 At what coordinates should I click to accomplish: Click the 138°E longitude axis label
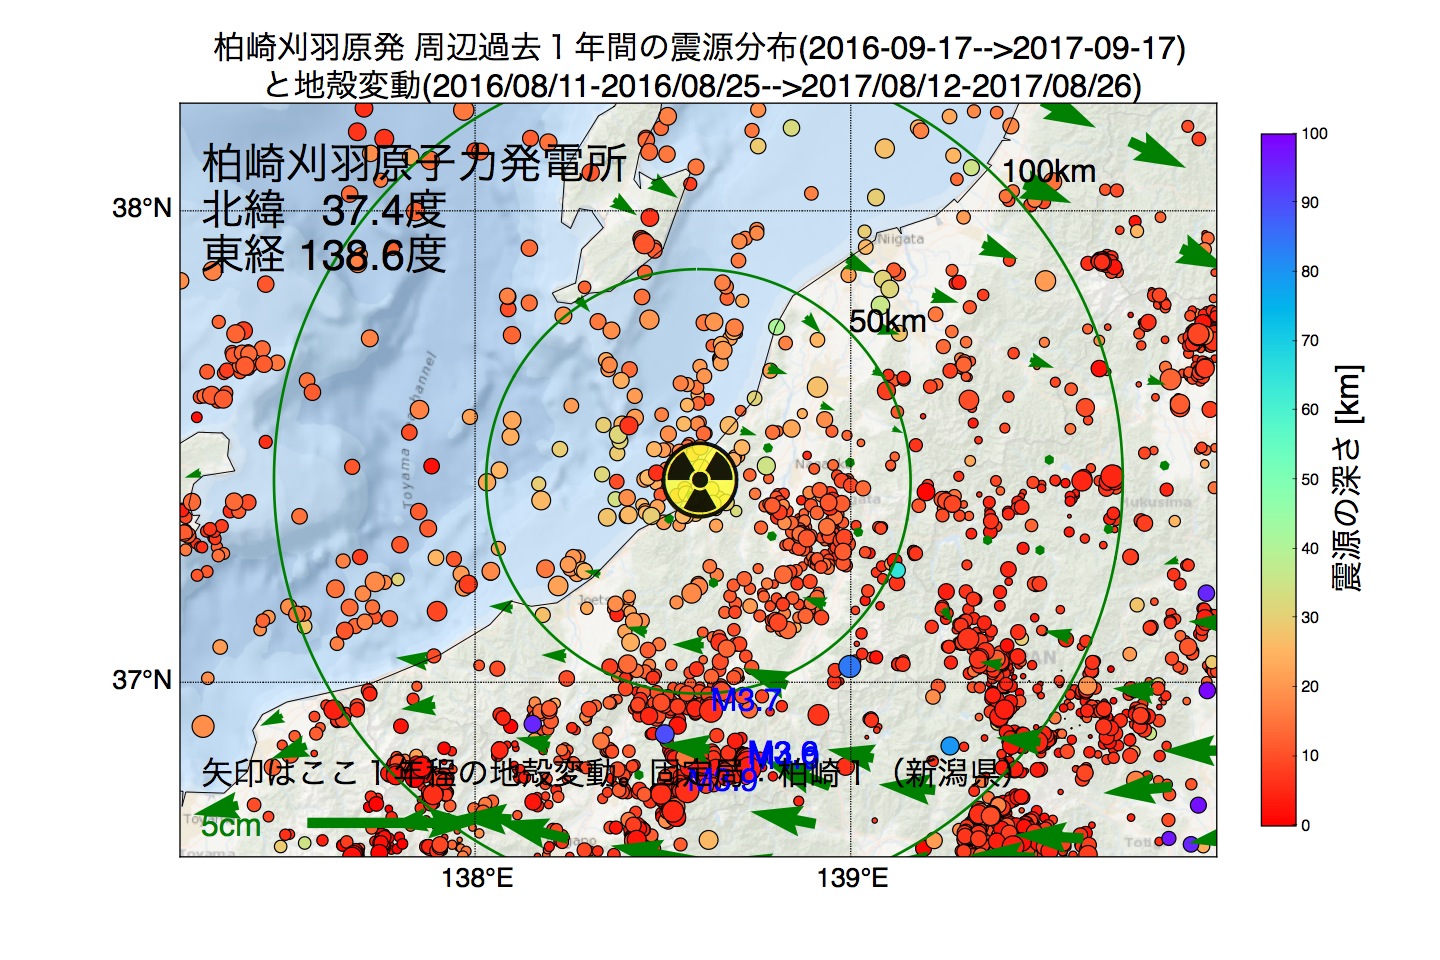(476, 879)
